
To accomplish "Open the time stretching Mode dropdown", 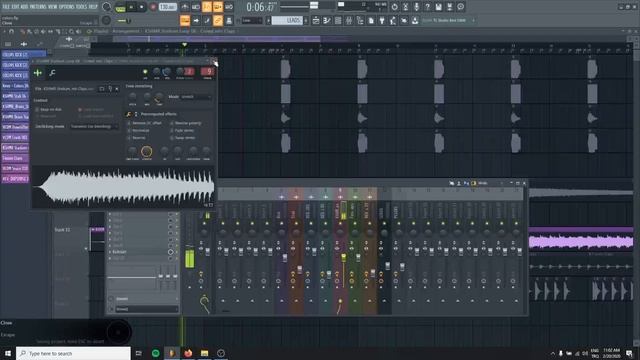I will 196,97.
